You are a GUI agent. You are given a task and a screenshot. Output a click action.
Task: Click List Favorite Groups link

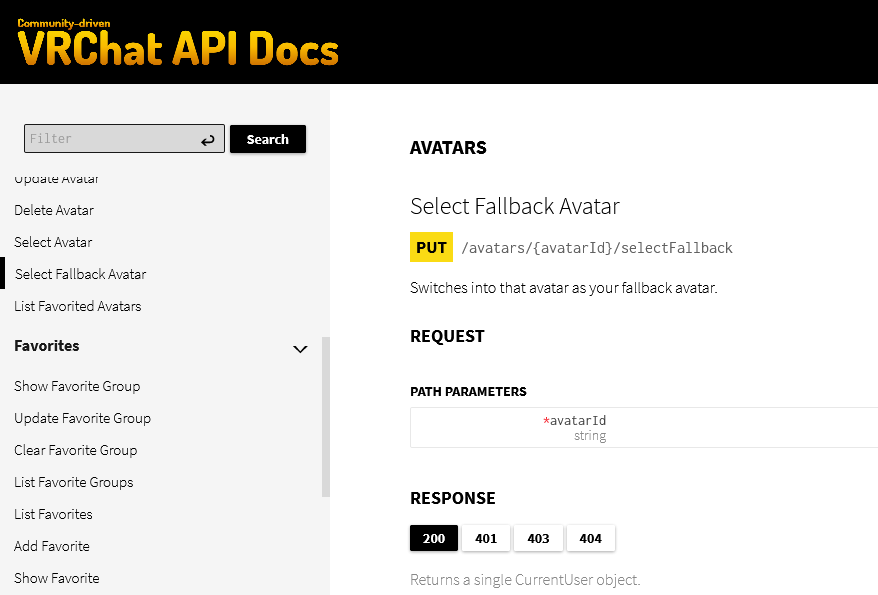pyautogui.click(x=74, y=482)
